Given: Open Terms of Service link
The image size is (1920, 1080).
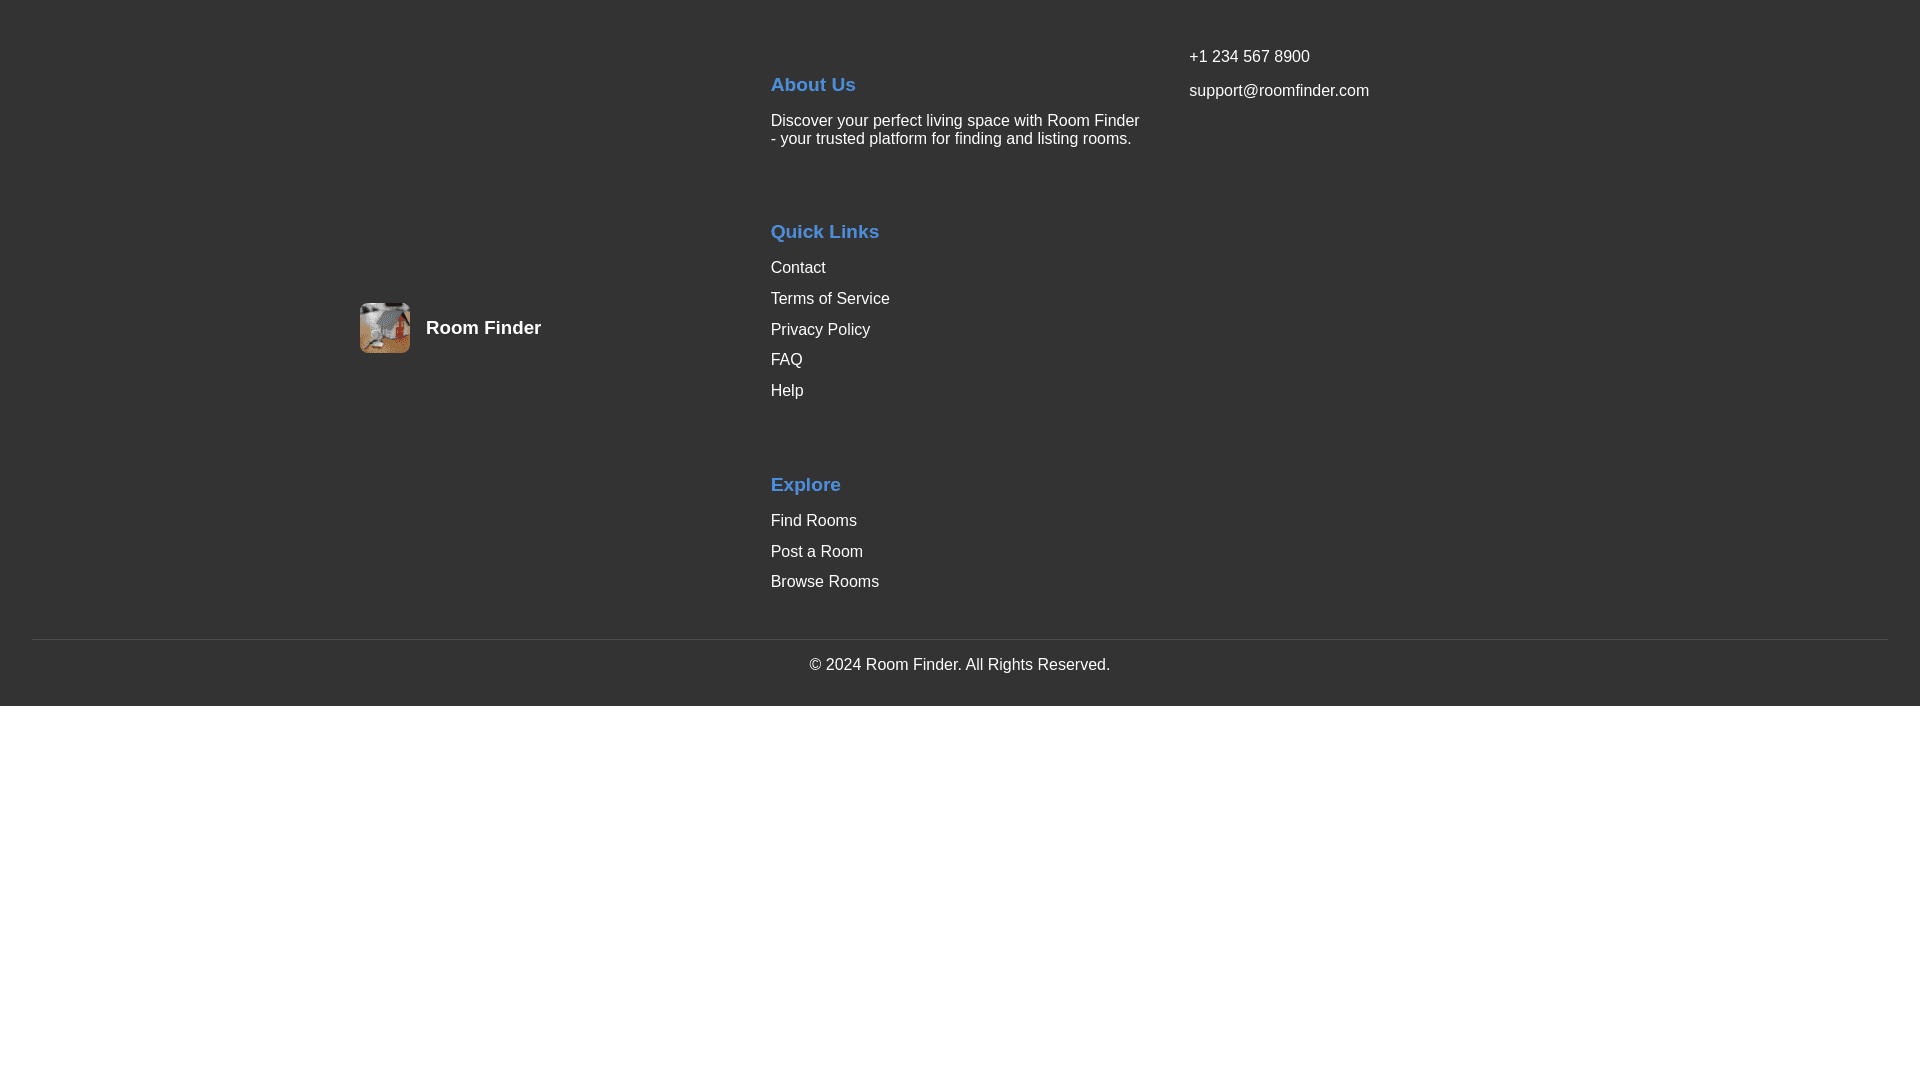Looking at the screenshot, I should coord(829,299).
